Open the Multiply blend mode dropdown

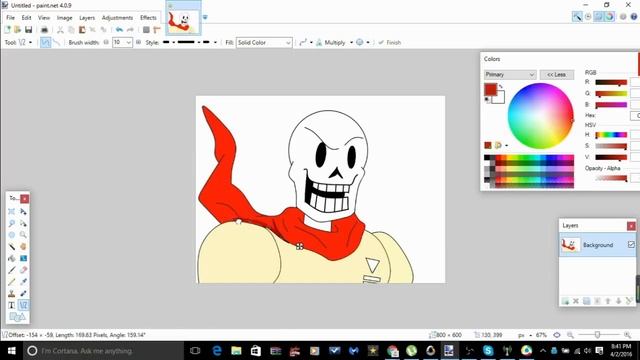point(351,42)
